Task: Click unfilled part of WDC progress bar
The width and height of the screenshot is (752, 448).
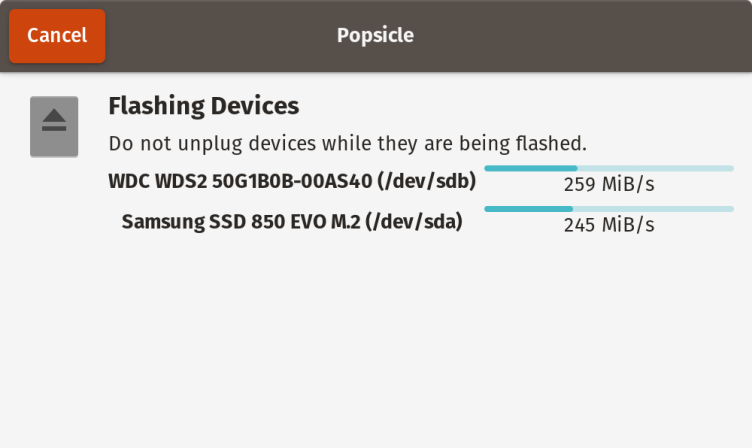Action: click(x=655, y=168)
